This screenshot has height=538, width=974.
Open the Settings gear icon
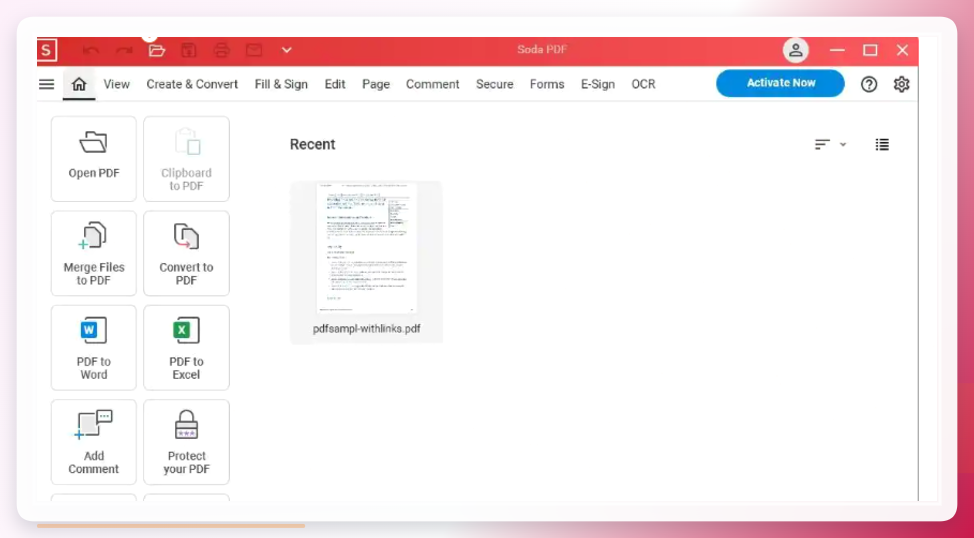point(901,84)
